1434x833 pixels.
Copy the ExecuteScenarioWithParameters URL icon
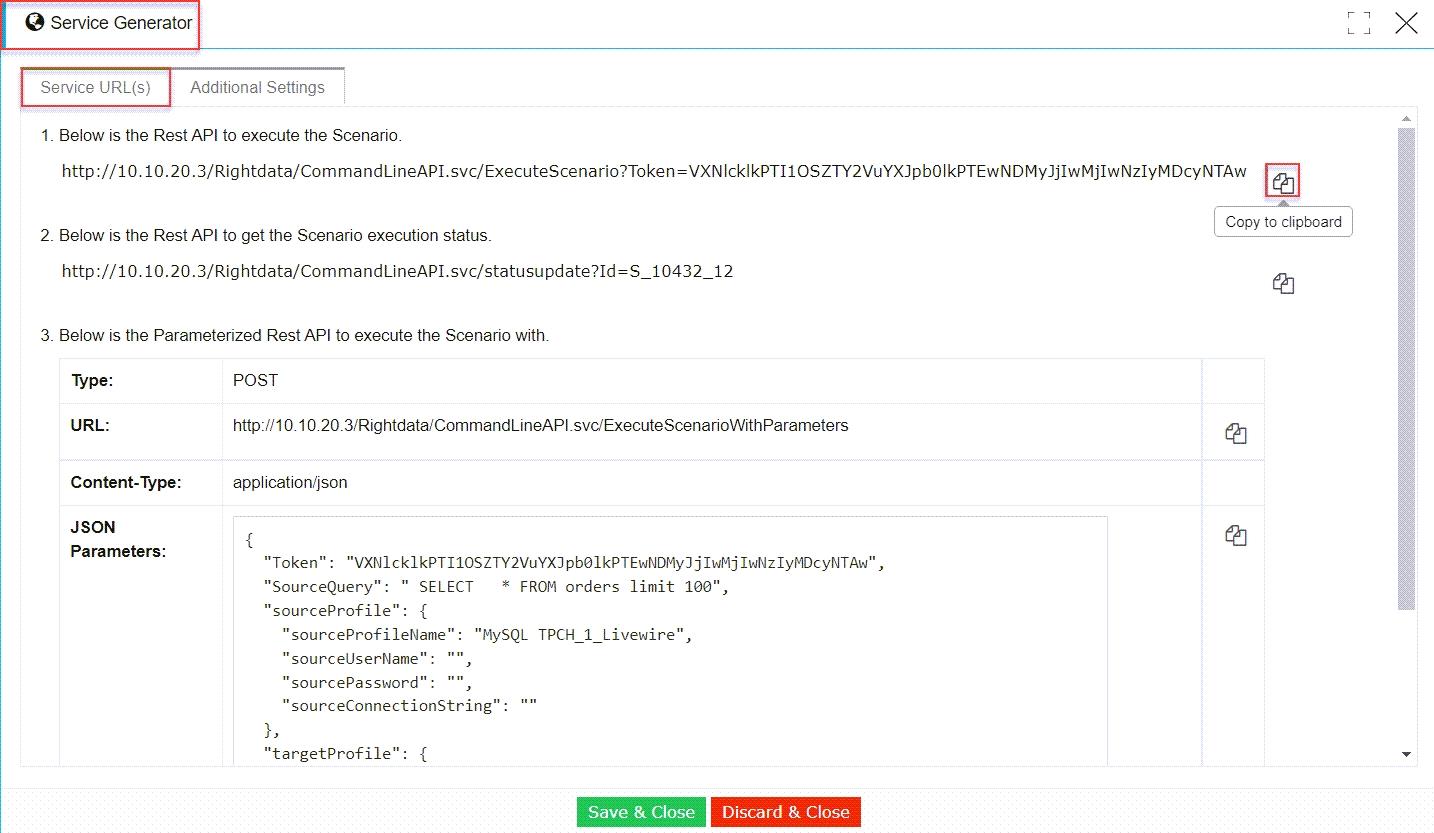point(1235,433)
